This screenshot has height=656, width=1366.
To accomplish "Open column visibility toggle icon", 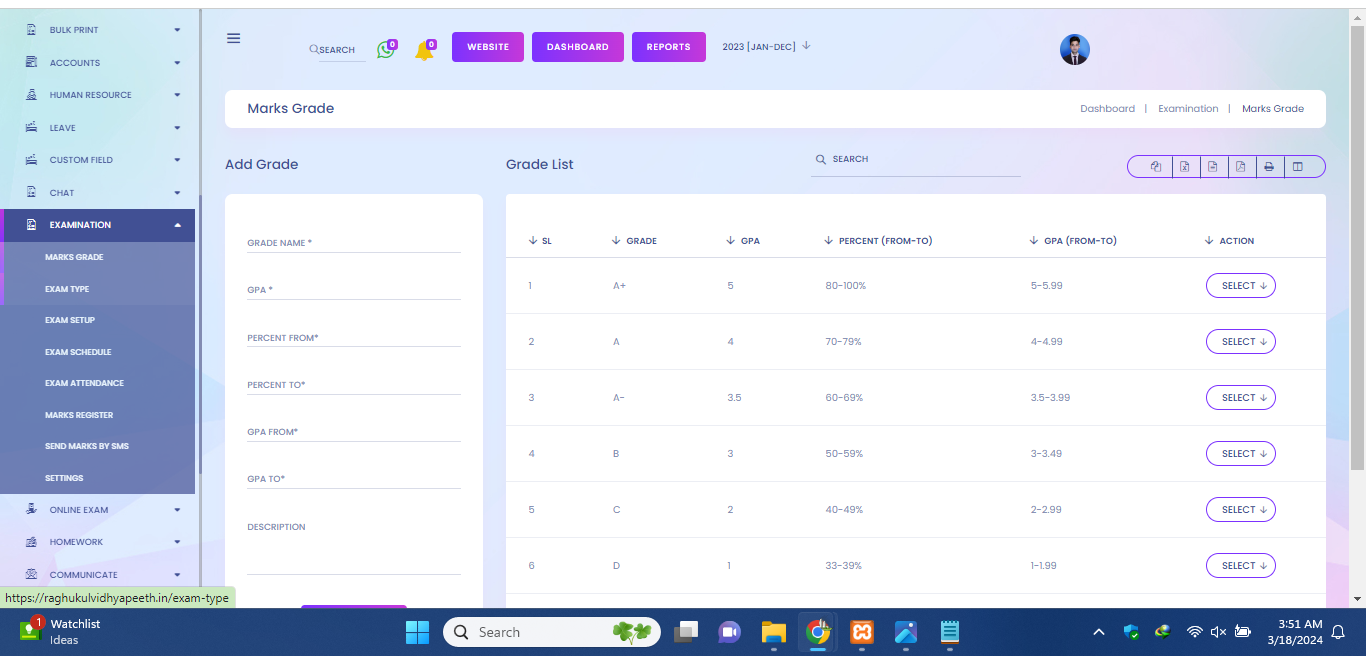I will (1298, 167).
